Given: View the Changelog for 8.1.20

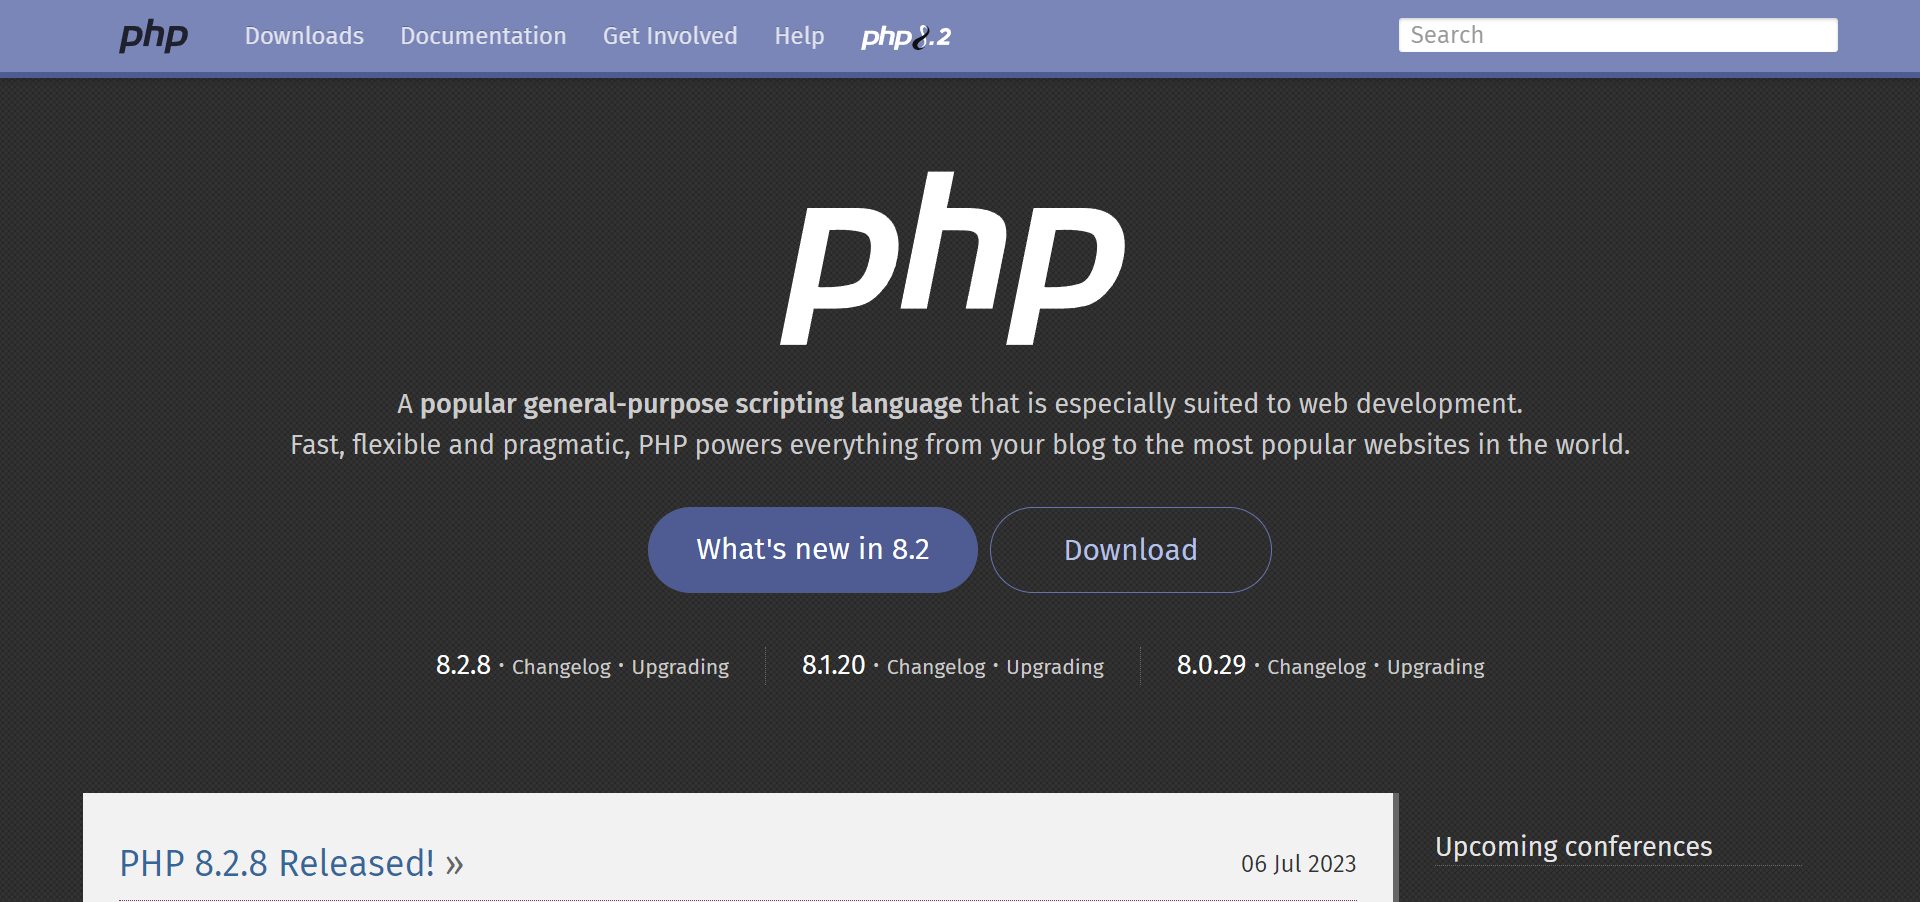Looking at the screenshot, I should tap(936, 667).
